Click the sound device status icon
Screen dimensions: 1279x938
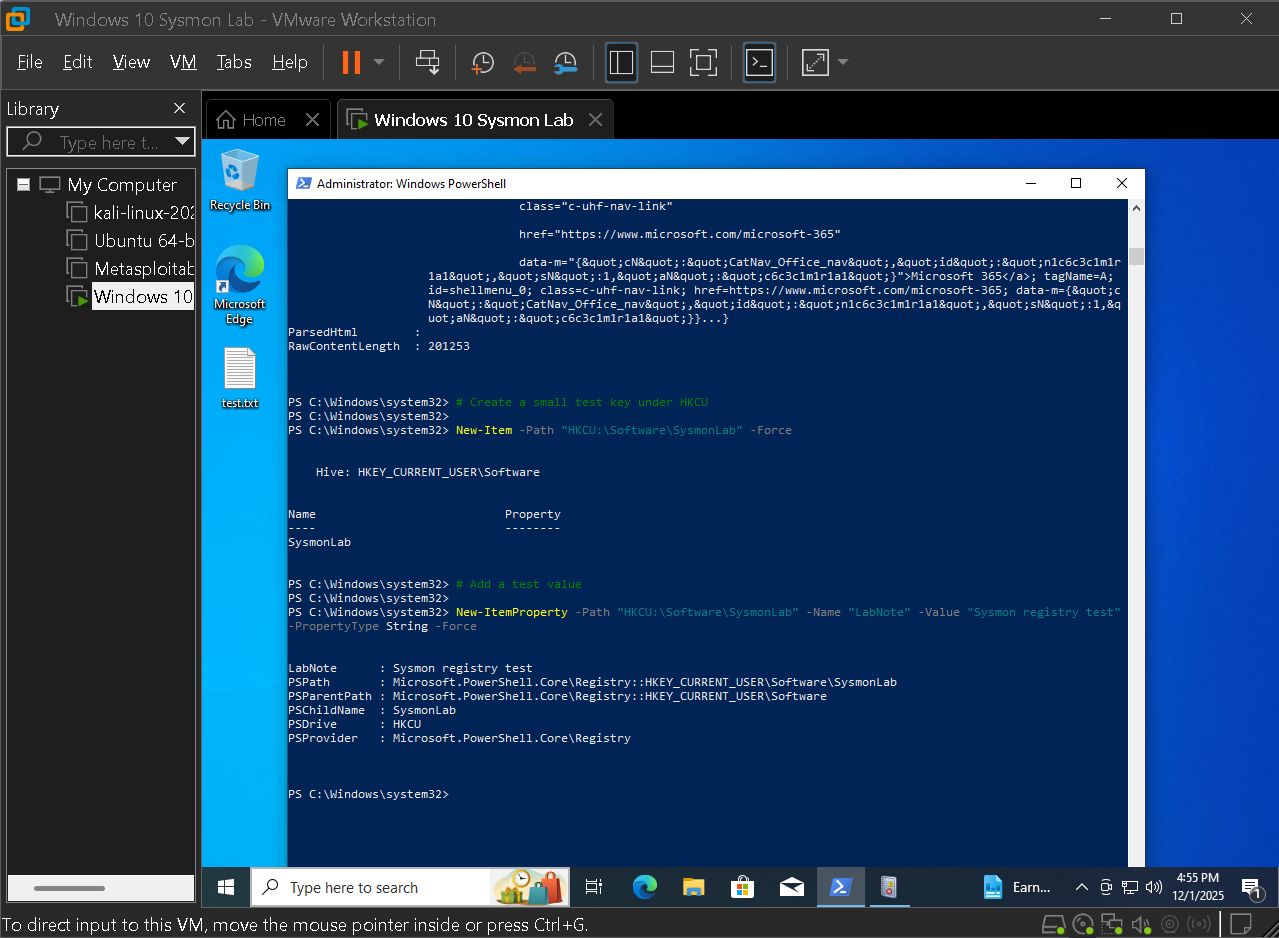(x=1141, y=923)
